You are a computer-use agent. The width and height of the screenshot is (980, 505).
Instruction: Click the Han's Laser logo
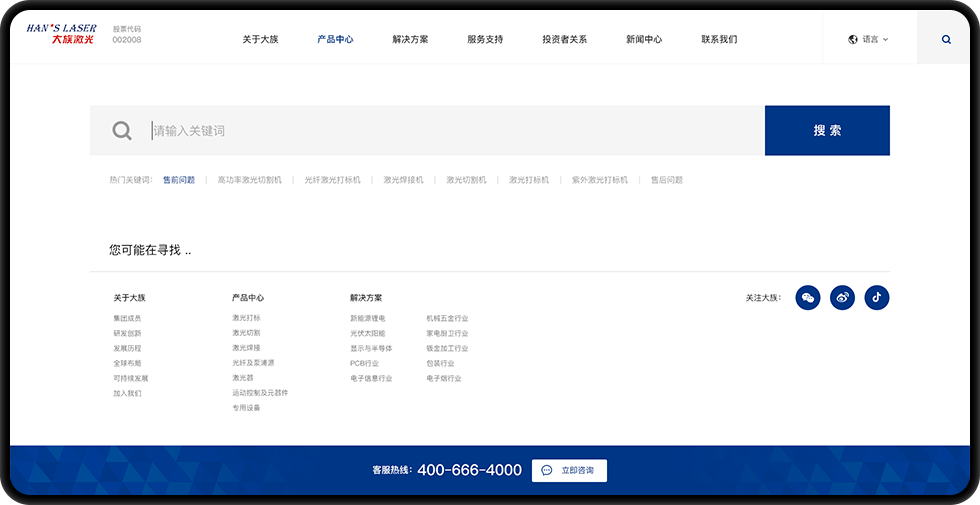point(62,35)
